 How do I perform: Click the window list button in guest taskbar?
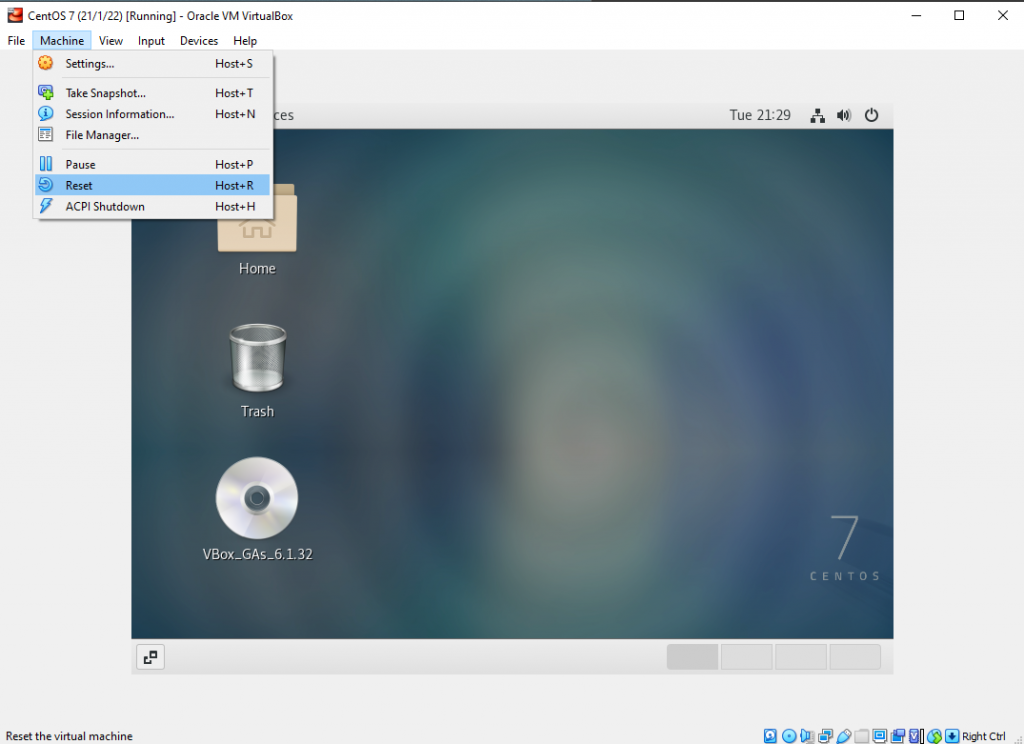(150, 657)
